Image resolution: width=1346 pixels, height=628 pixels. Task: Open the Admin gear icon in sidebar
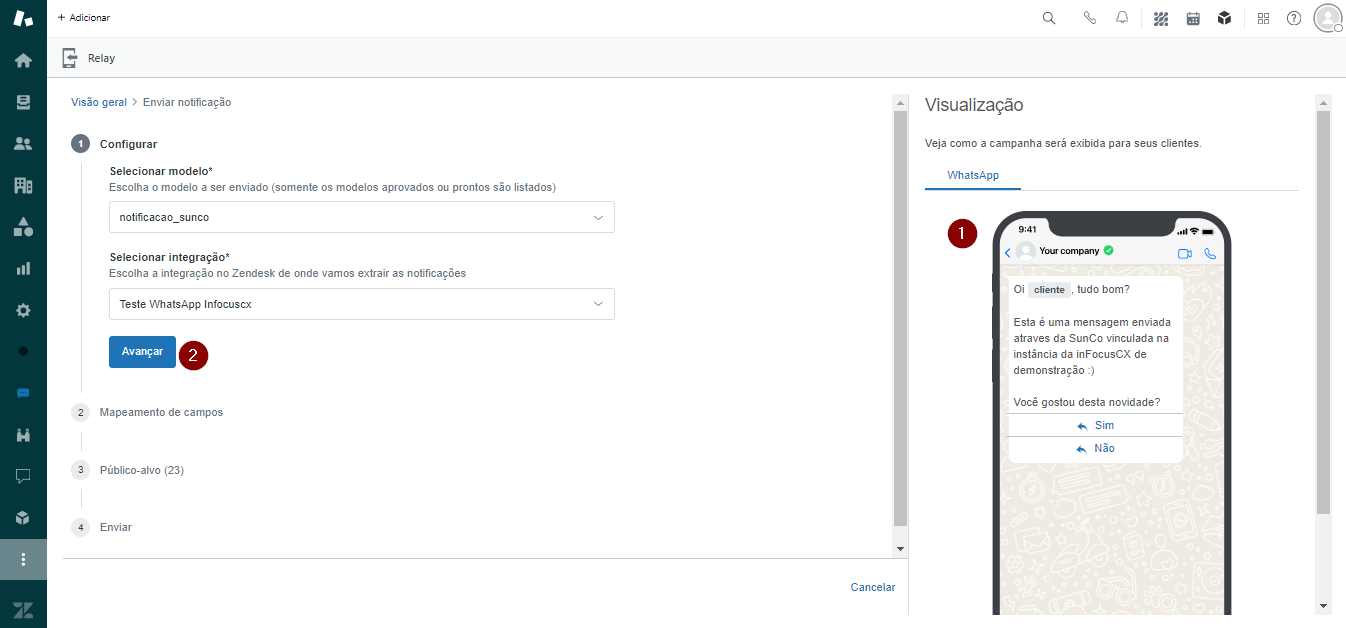[x=23, y=310]
